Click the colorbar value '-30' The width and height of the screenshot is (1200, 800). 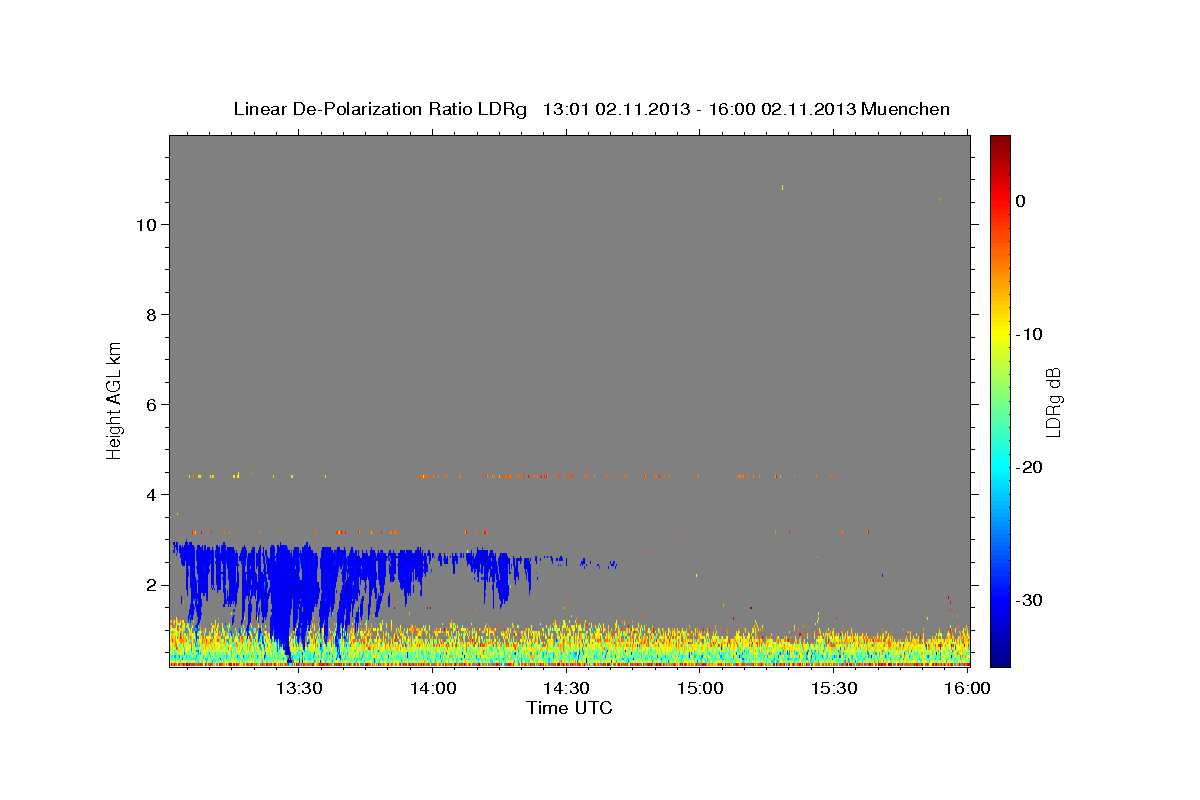click(1030, 600)
